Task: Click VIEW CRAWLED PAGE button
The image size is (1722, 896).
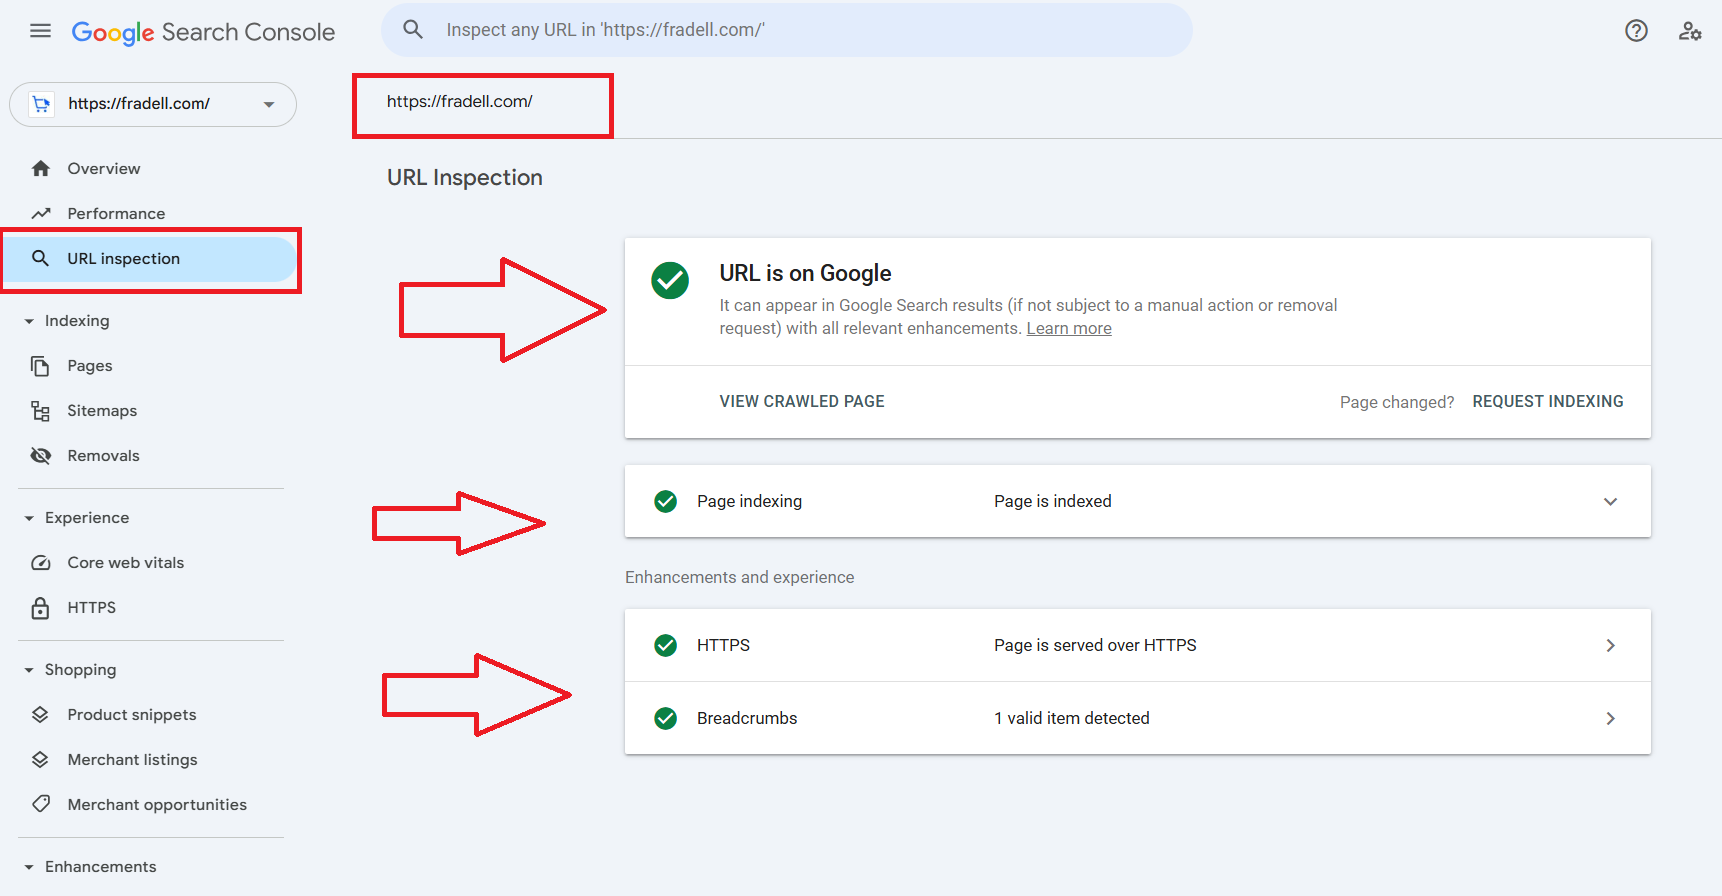Action: [802, 402]
